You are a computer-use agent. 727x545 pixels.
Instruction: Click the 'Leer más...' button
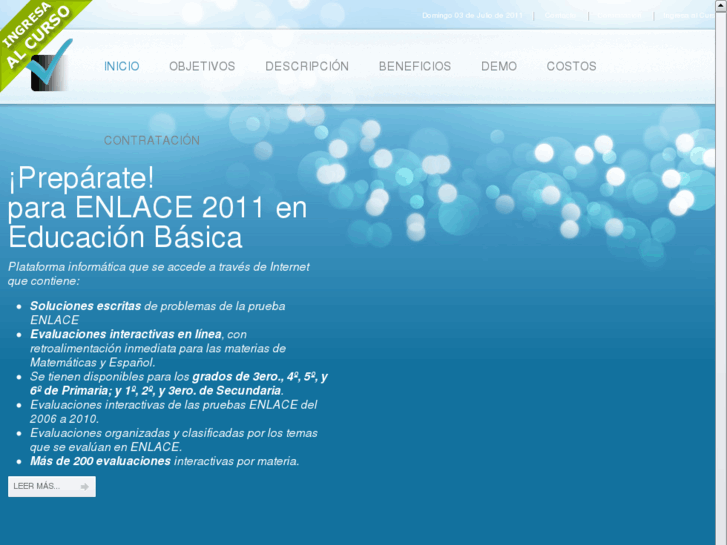tap(52, 487)
